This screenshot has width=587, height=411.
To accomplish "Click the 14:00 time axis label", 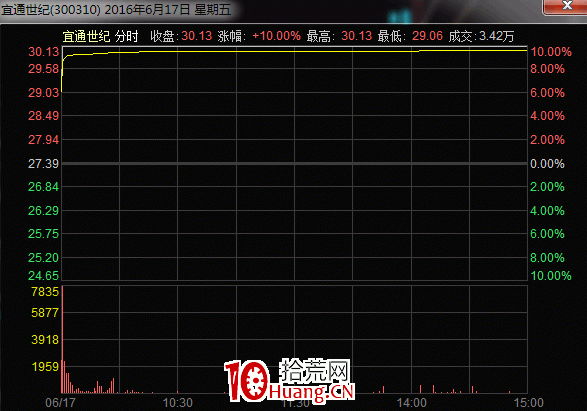I will pos(411,403).
